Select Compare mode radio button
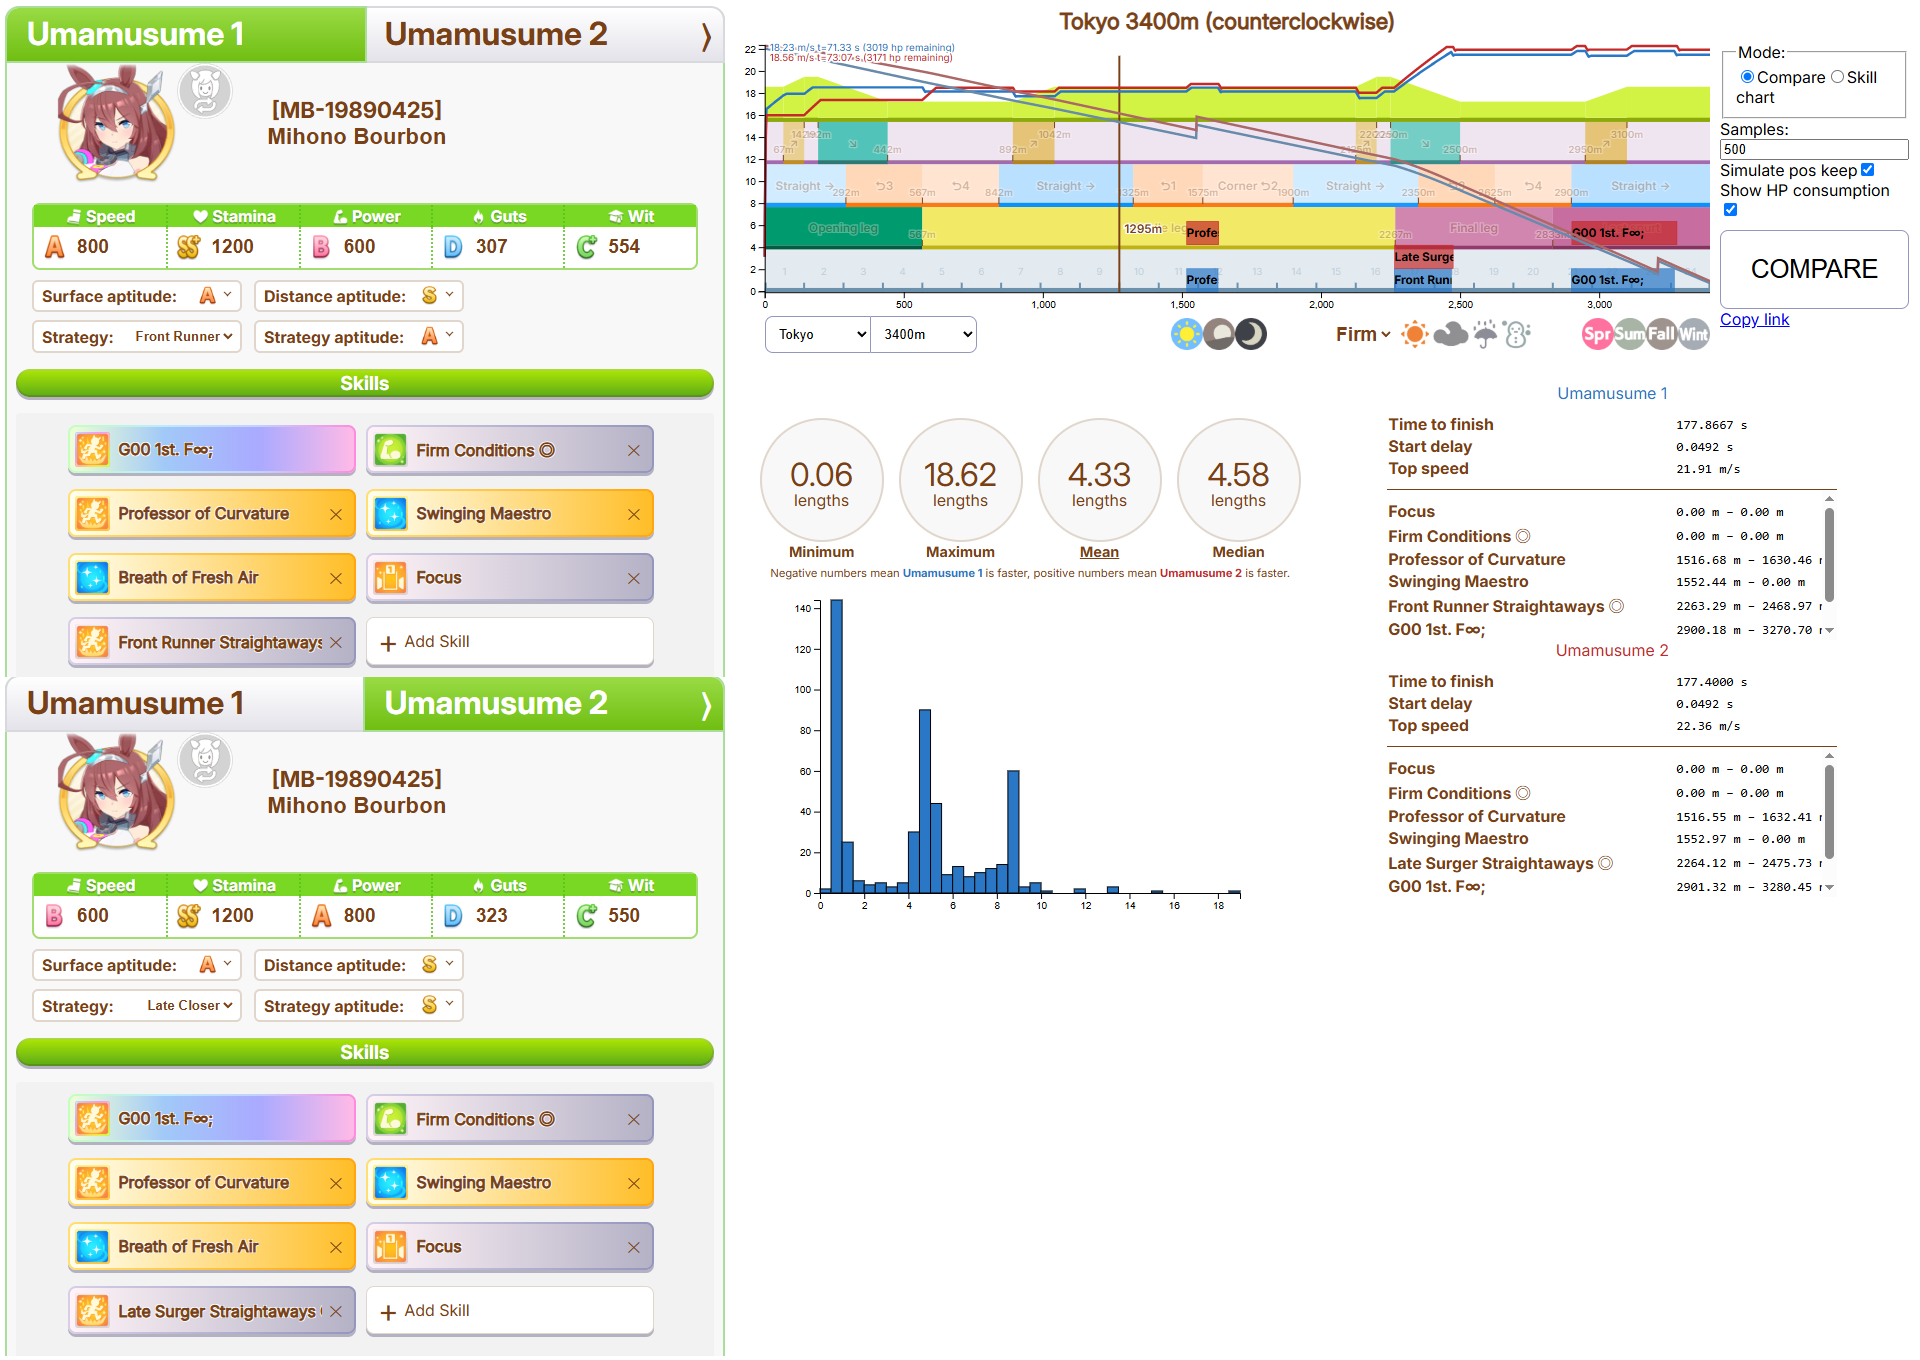The height and width of the screenshot is (1360, 1920). [x=1747, y=77]
